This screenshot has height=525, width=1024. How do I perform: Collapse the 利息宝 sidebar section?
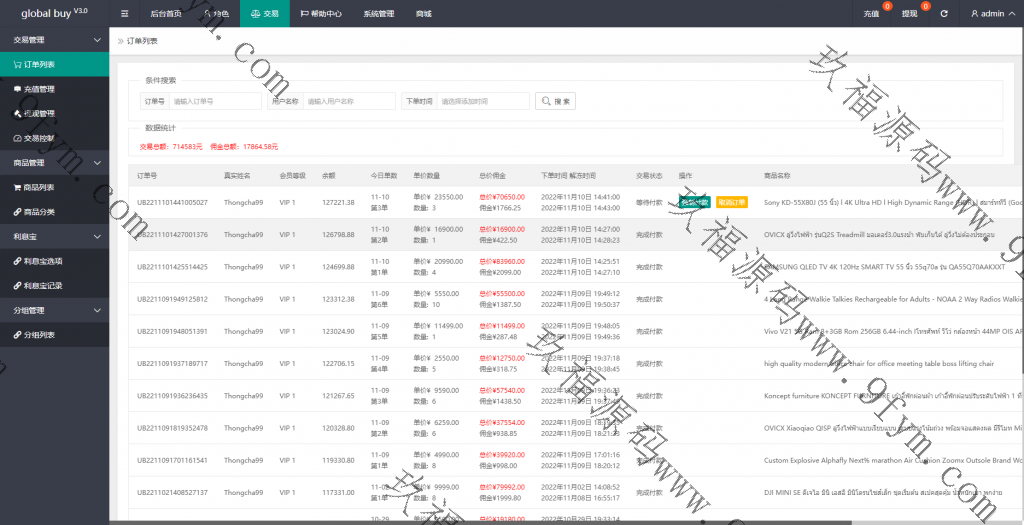pos(97,236)
